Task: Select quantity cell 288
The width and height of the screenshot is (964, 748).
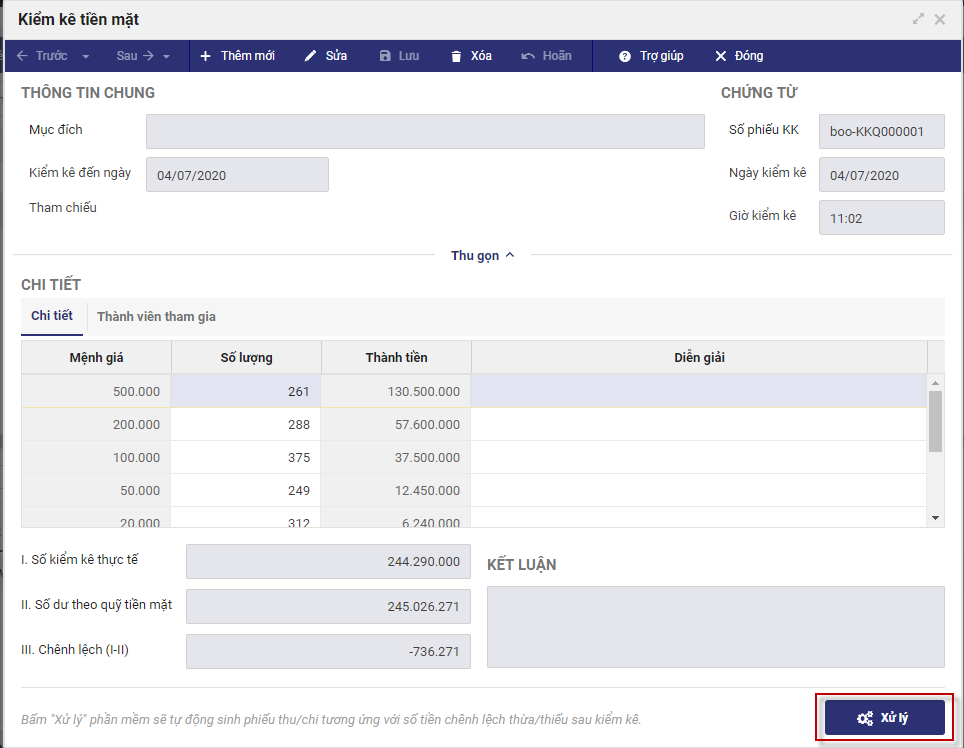Action: pos(246,424)
